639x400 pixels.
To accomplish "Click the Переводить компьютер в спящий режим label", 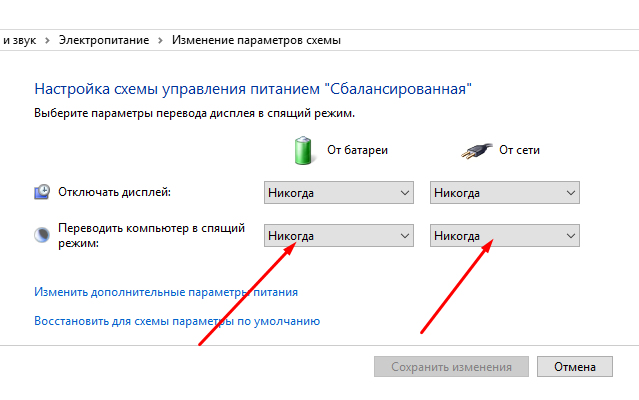I will pos(152,235).
